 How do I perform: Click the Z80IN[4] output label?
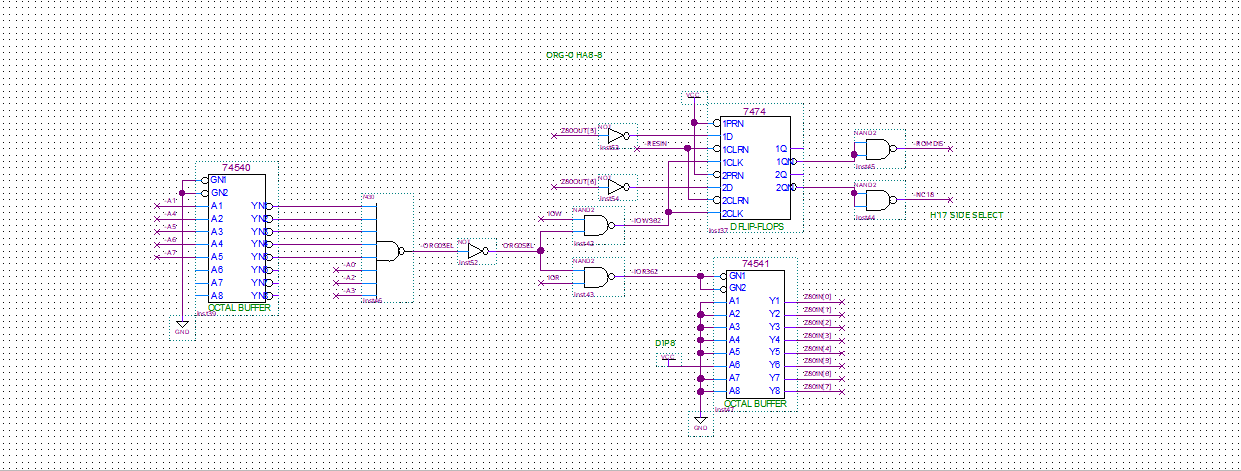click(817, 348)
